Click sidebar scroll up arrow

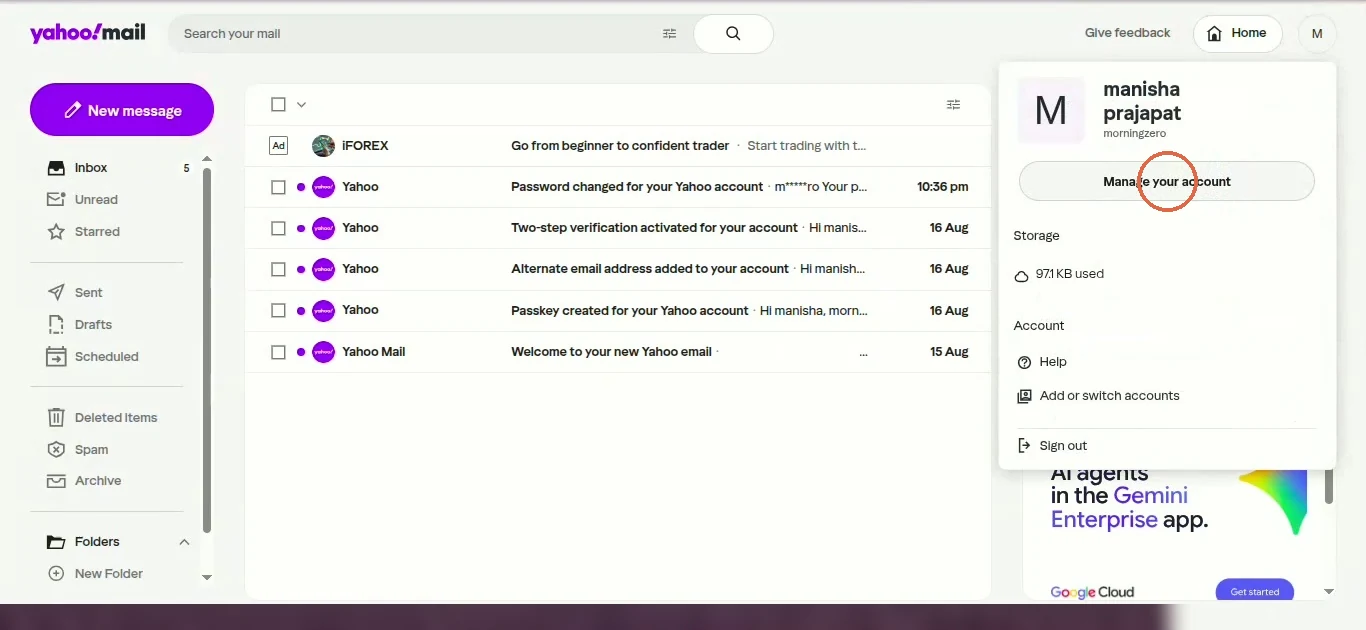[x=207, y=159]
